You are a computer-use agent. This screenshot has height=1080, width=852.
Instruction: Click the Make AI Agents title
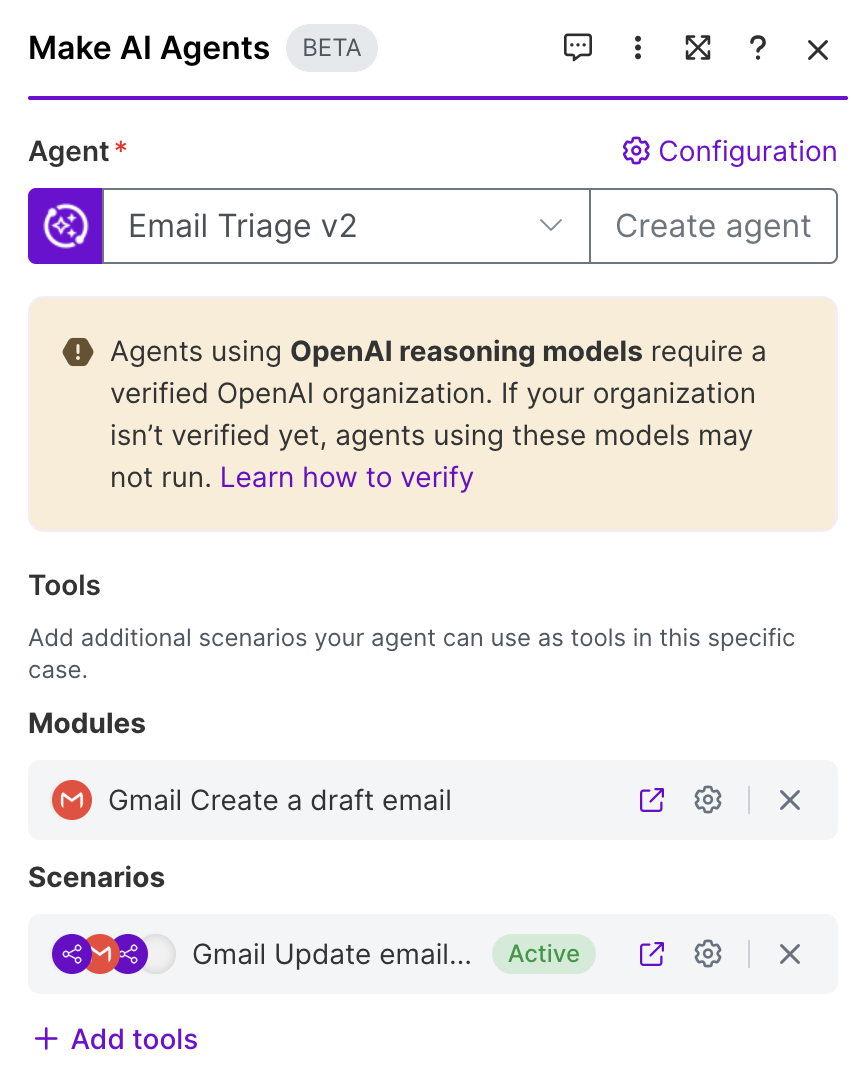pos(149,48)
